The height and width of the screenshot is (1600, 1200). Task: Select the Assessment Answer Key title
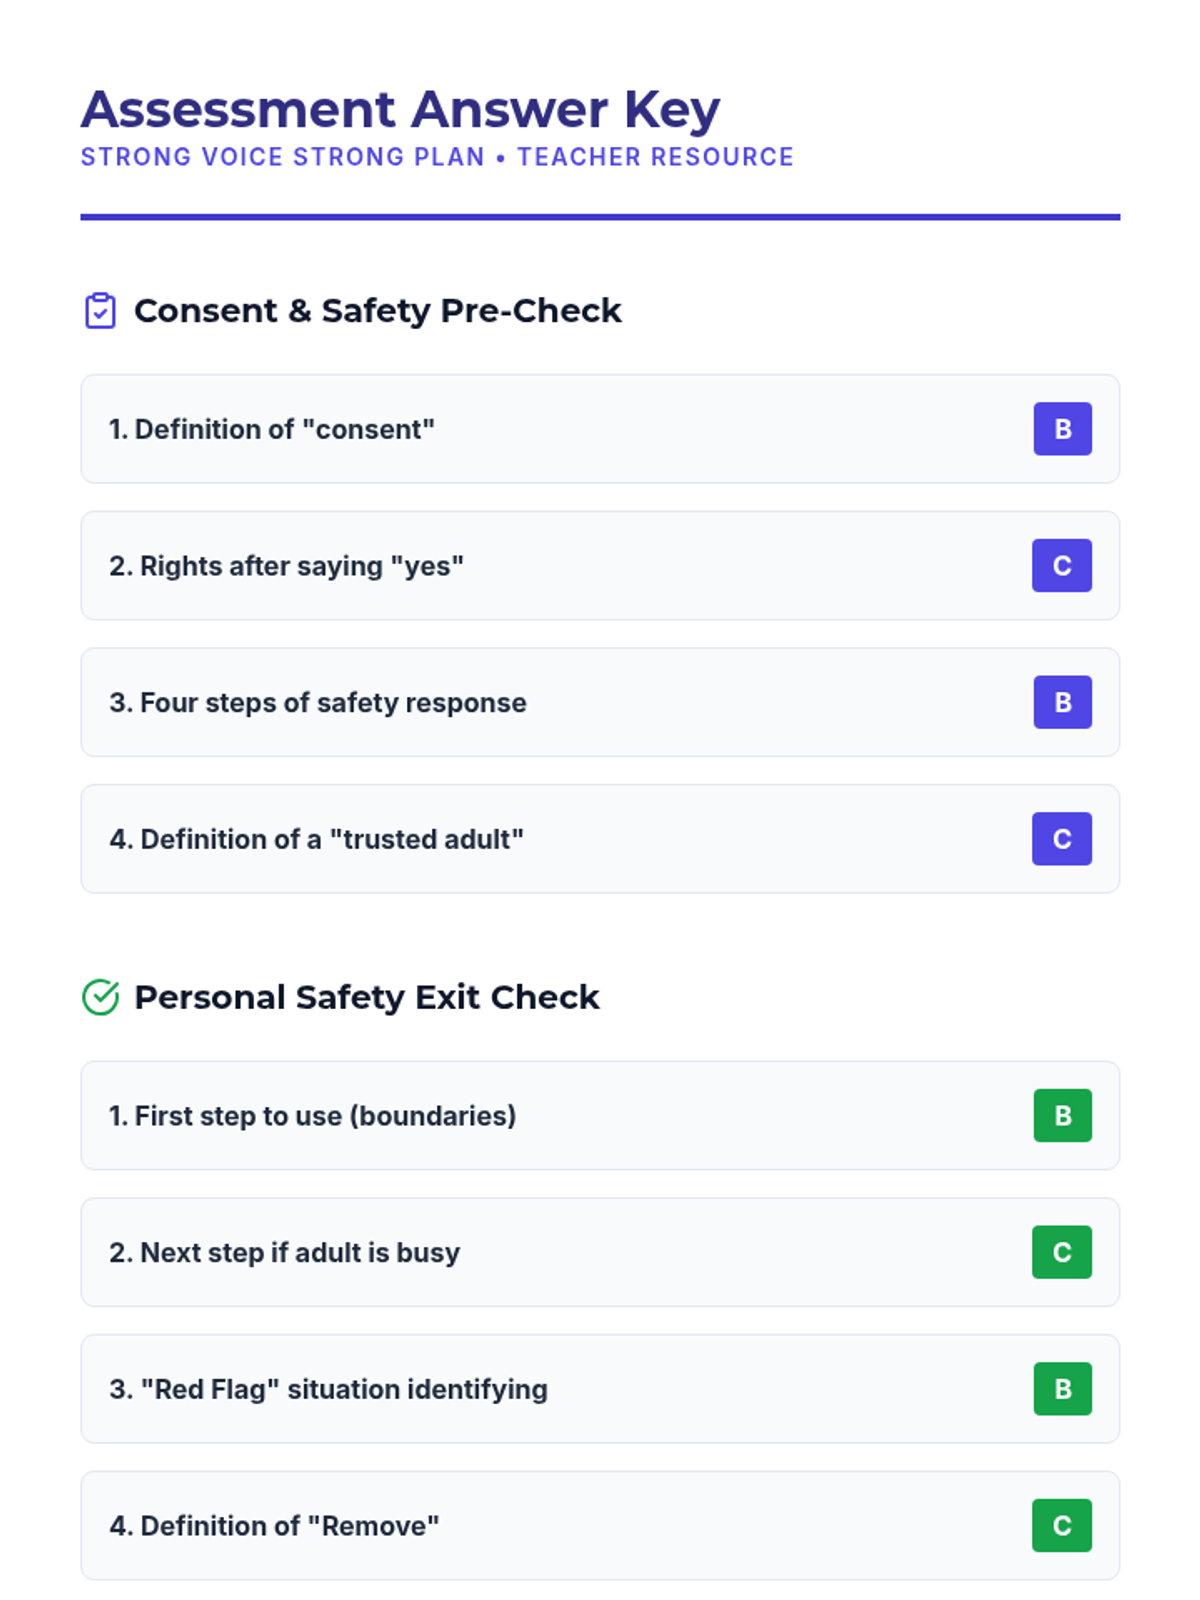pos(400,110)
